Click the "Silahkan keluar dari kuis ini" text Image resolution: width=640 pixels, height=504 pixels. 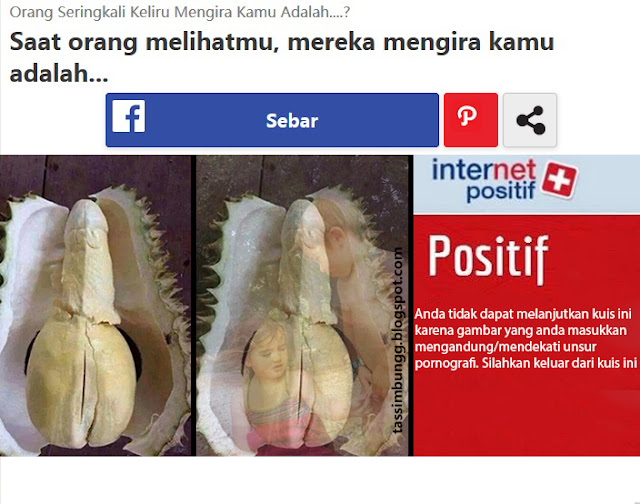(560, 363)
